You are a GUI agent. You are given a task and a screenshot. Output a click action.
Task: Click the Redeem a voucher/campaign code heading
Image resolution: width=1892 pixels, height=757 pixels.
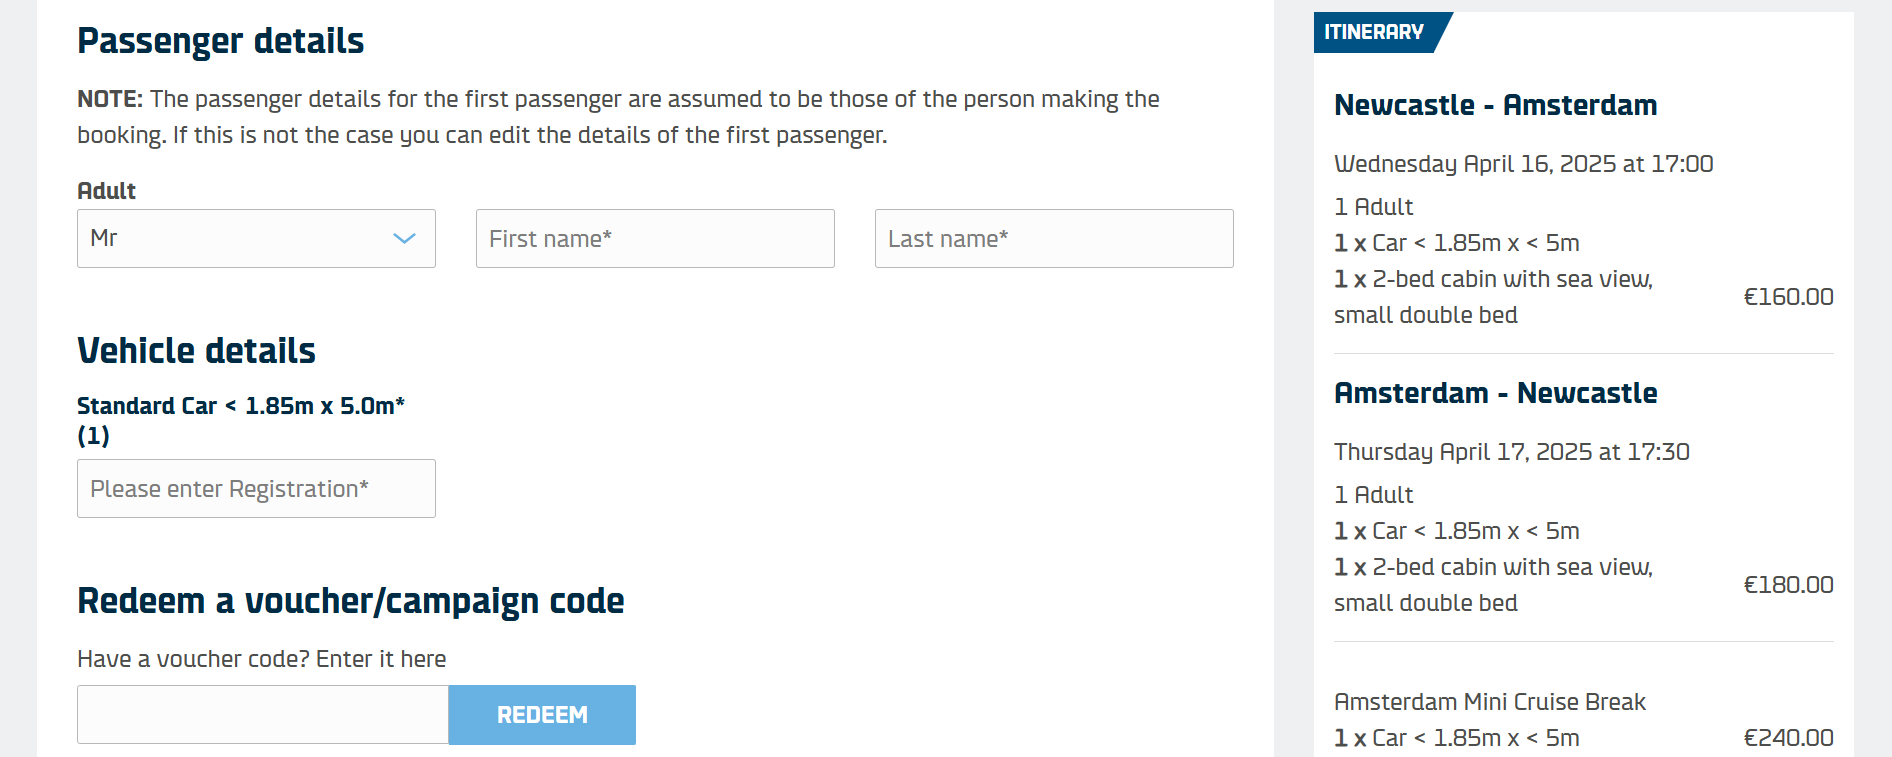[350, 601]
